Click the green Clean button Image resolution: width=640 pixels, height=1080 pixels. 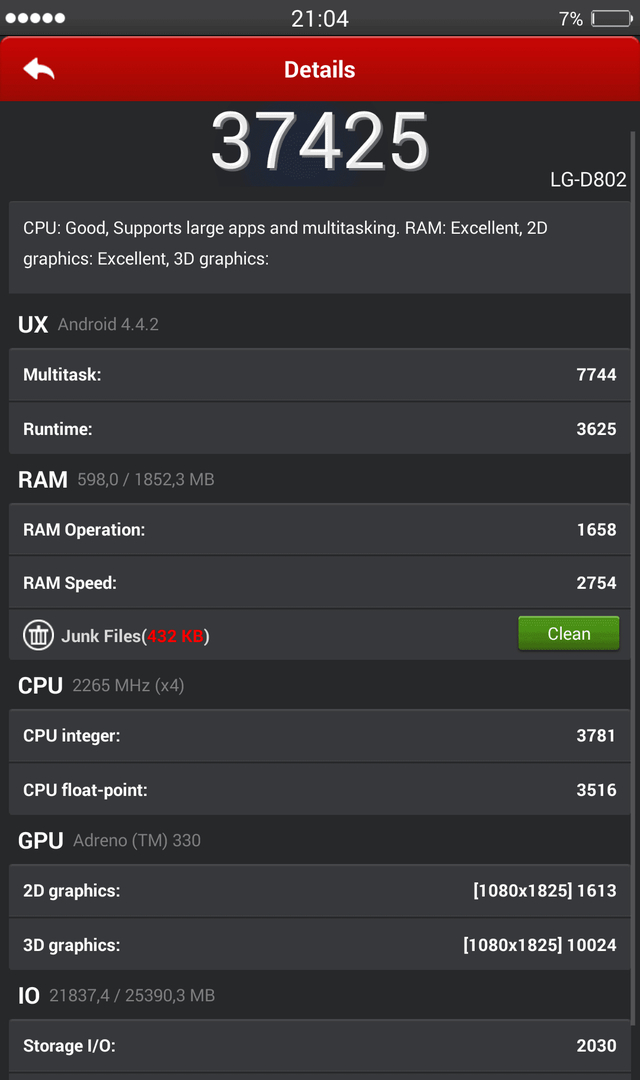pyautogui.click(x=568, y=634)
